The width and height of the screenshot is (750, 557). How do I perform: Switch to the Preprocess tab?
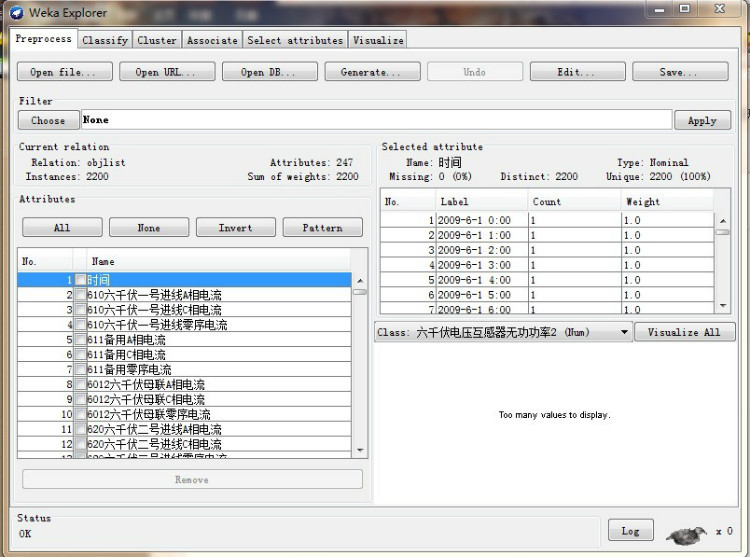[x=43, y=39]
